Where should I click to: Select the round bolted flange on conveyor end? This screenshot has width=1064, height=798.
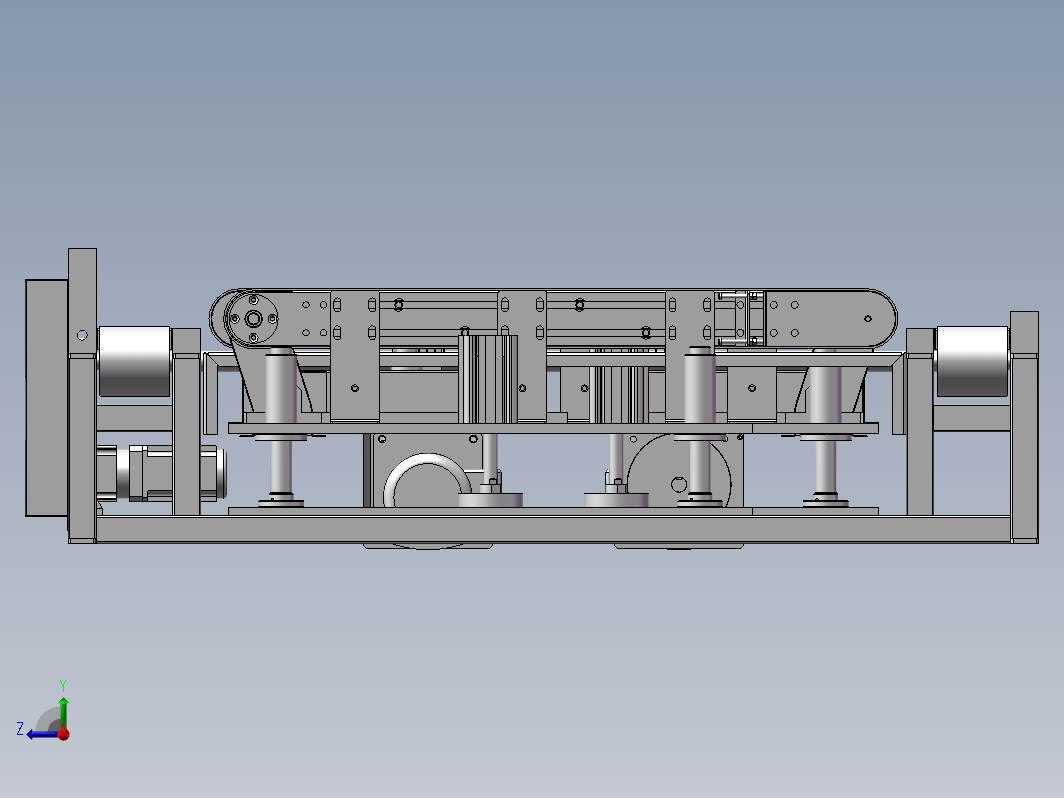pos(252,318)
